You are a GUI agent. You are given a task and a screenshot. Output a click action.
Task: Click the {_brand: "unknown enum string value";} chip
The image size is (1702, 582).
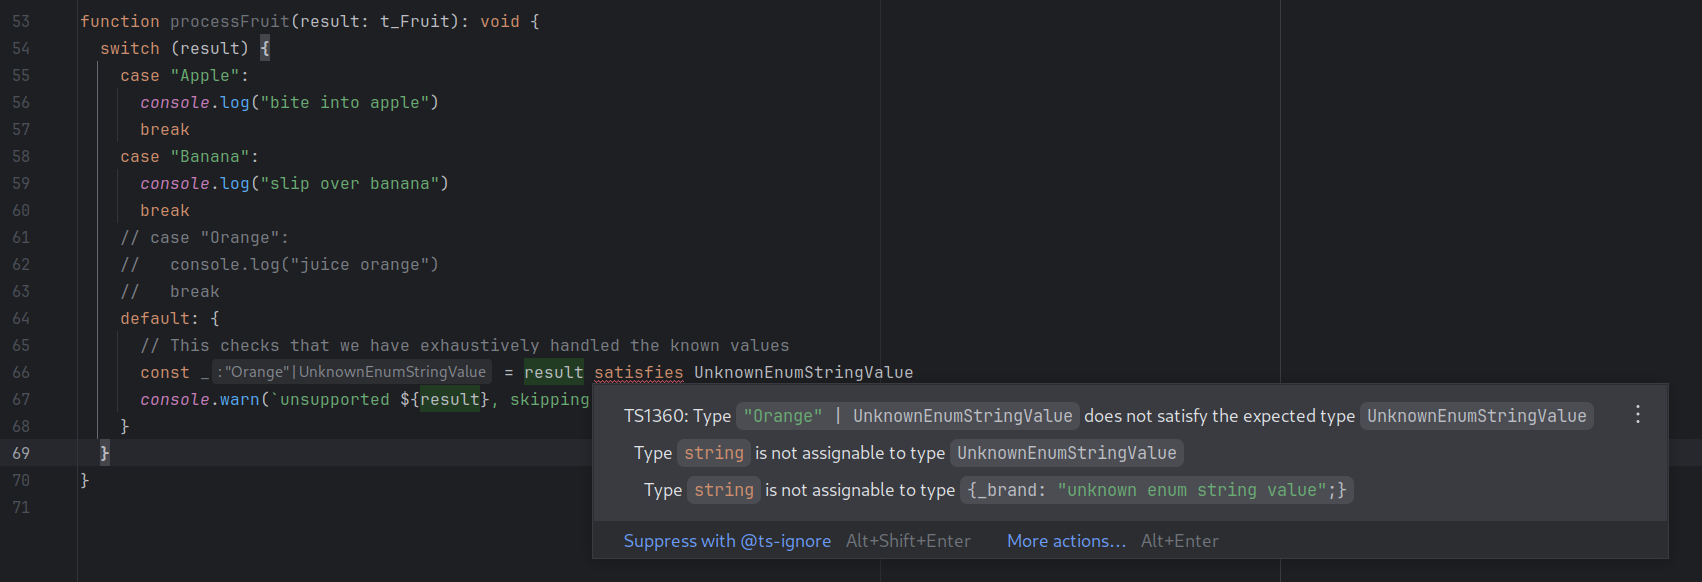point(1157,490)
